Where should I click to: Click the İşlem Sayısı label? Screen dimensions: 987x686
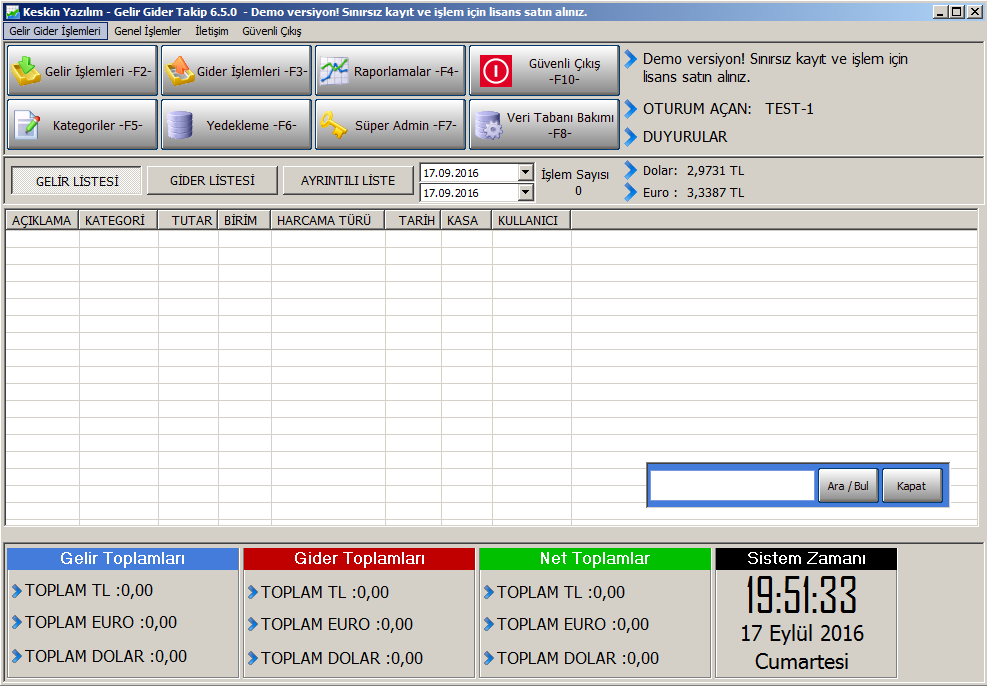click(575, 175)
